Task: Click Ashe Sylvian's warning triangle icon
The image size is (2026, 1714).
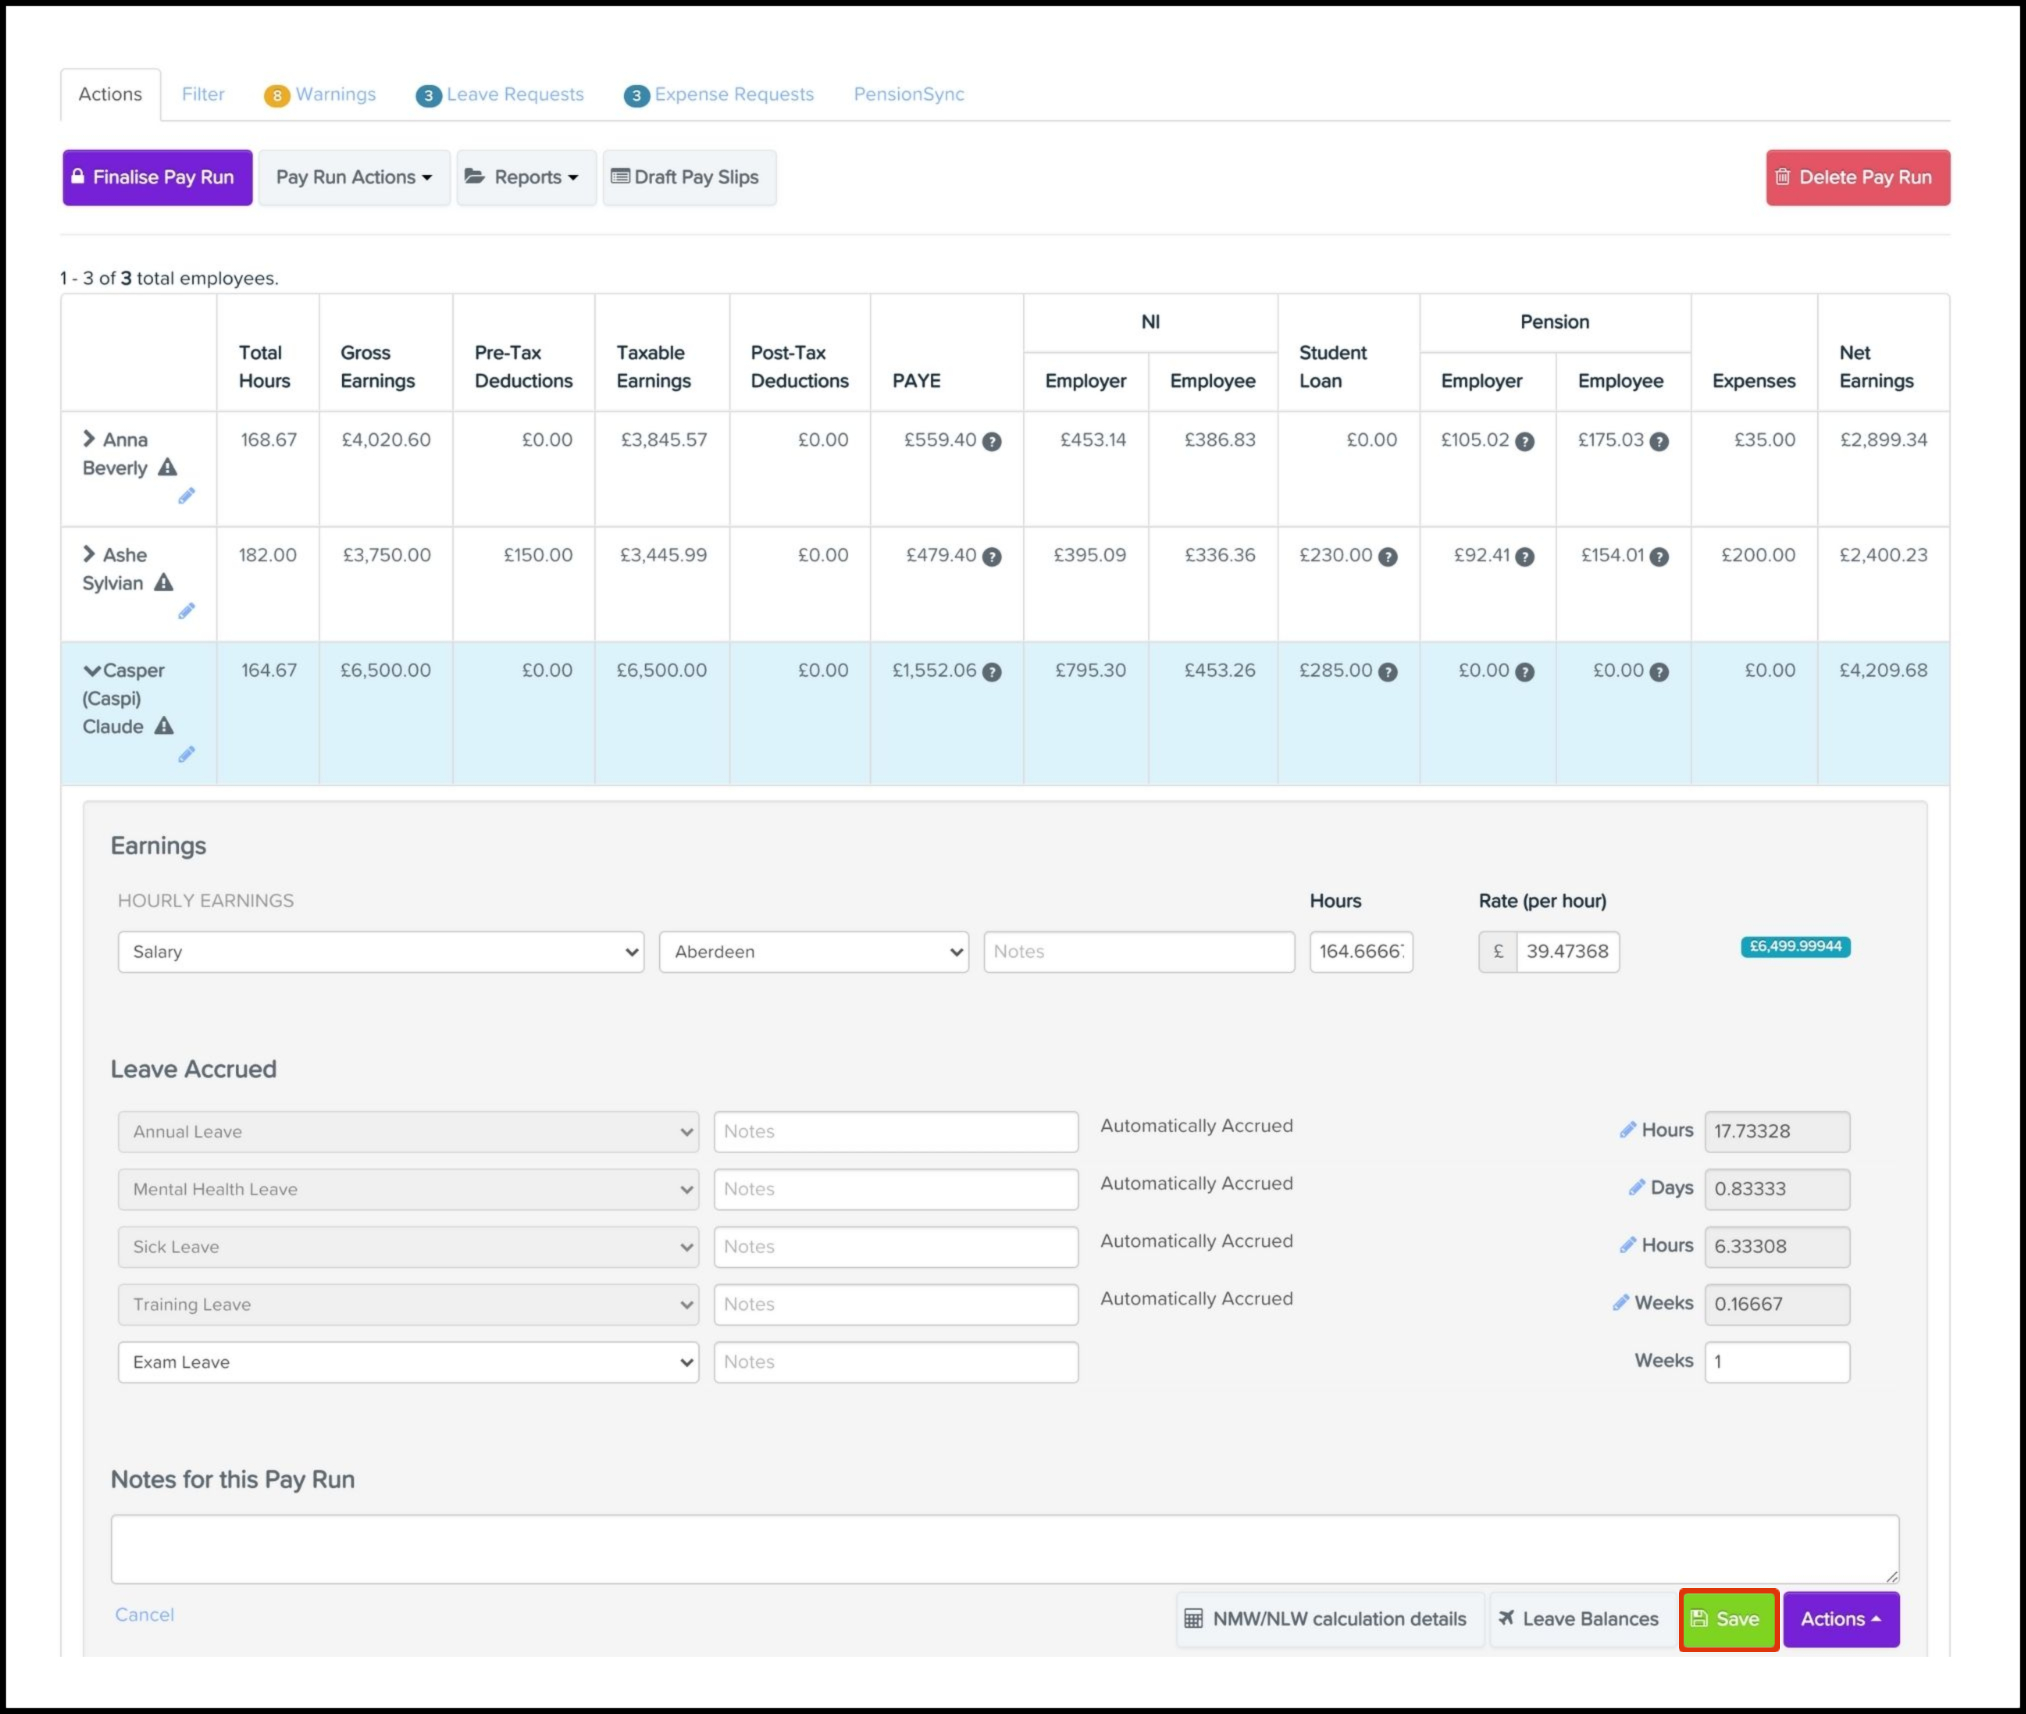Action: coord(164,582)
